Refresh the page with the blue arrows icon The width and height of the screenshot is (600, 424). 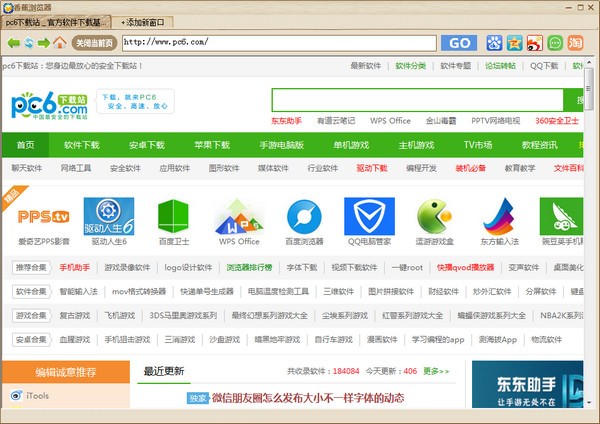tap(29, 43)
